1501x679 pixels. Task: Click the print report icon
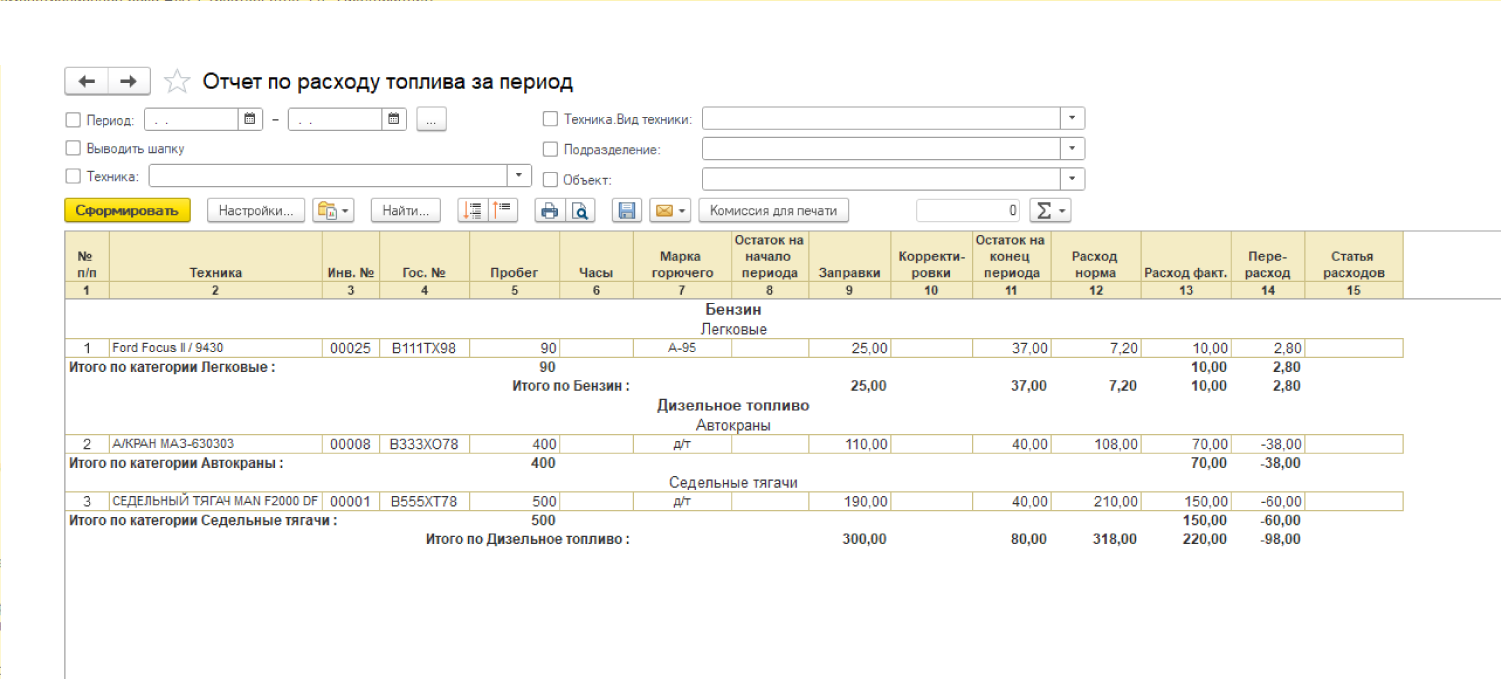(x=549, y=211)
